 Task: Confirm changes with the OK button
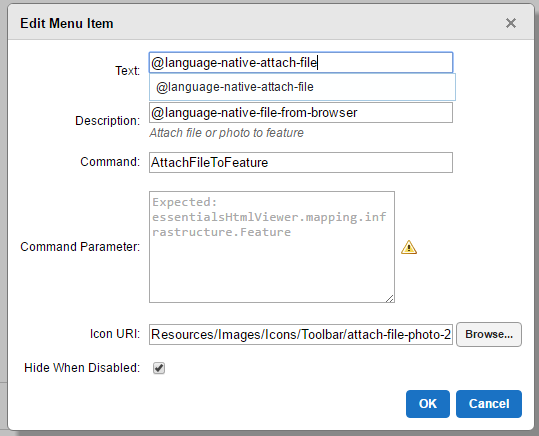click(x=428, y=404)
